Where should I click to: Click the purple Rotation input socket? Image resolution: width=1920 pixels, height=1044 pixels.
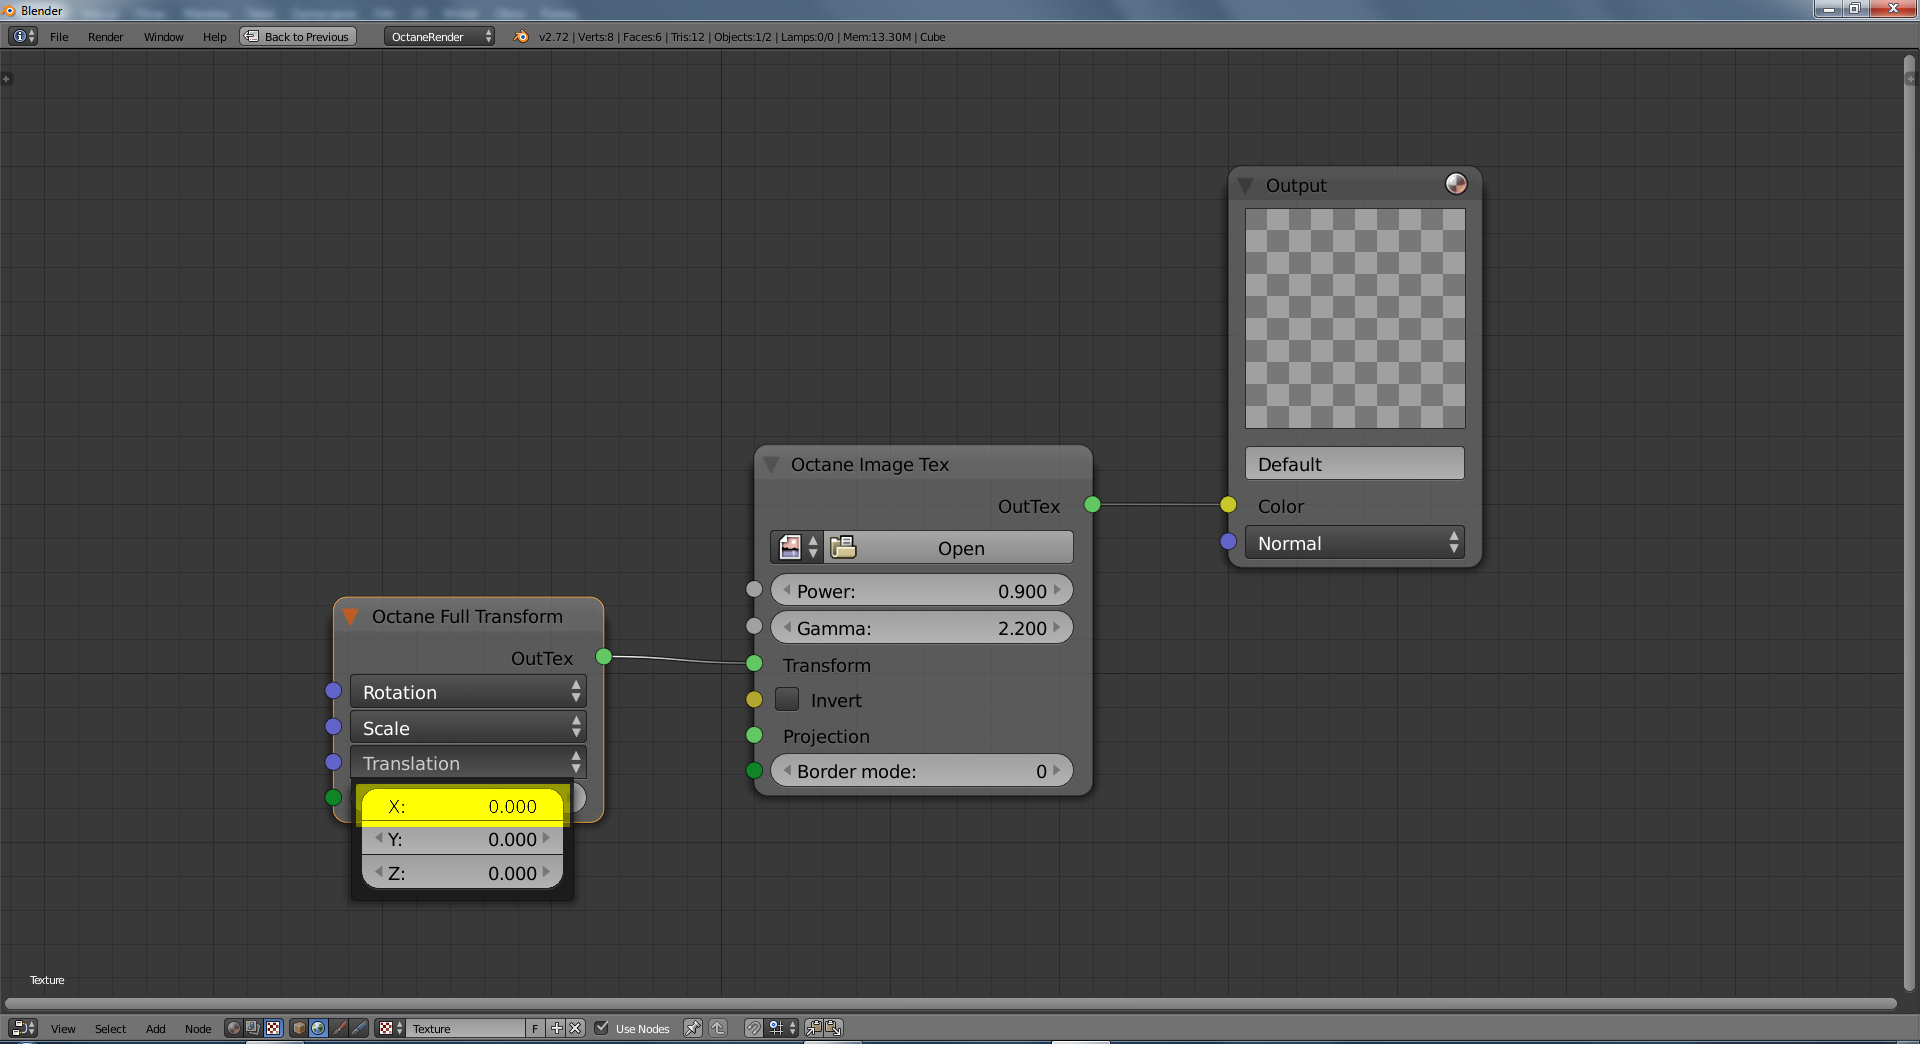(334, 691)
